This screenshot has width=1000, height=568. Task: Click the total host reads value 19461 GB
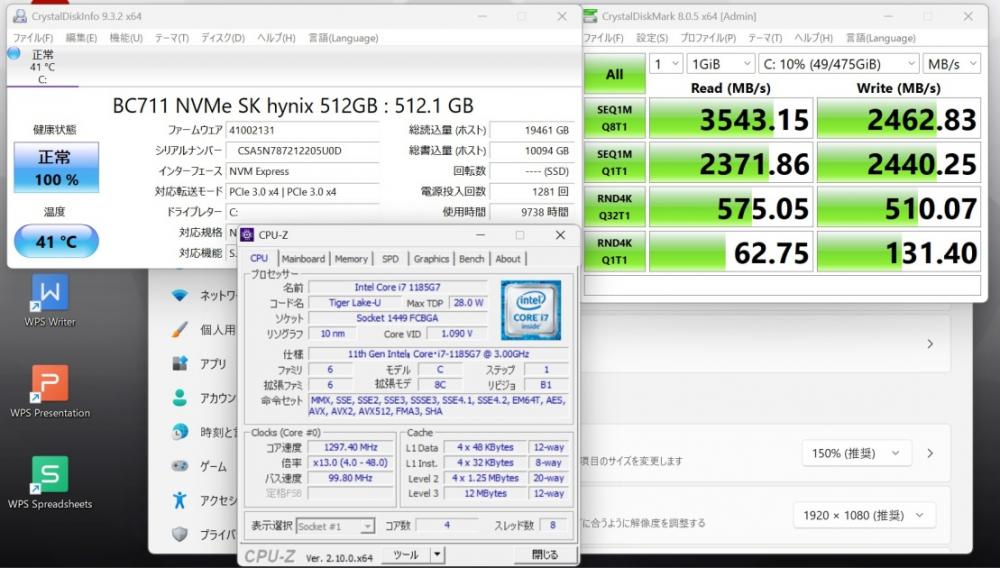[531, 130]
